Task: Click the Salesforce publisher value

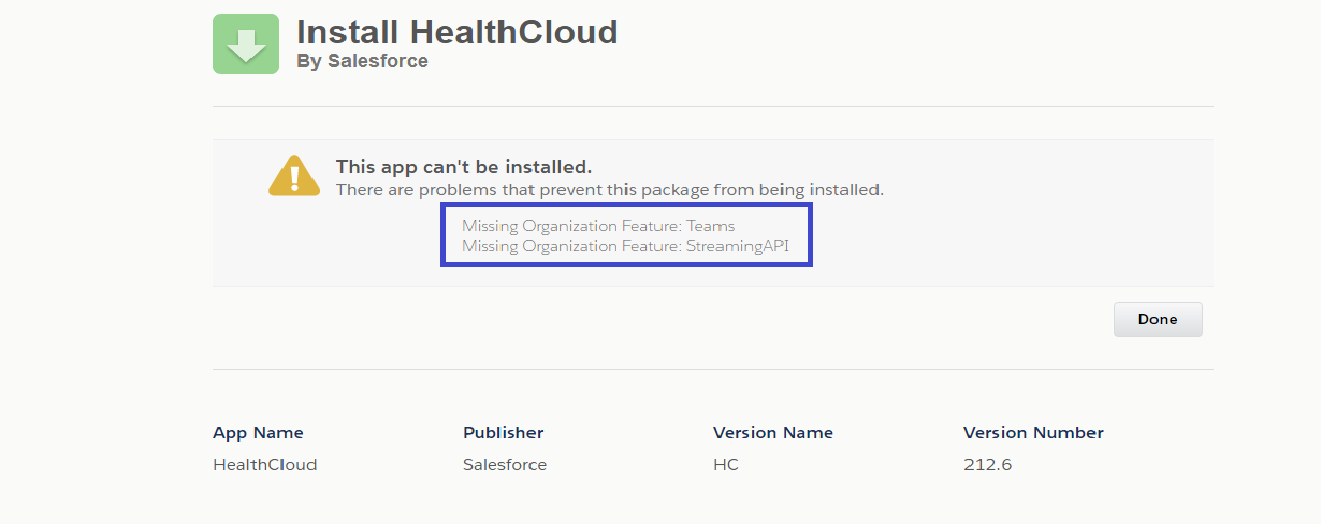Action: [x=505, y=464]
